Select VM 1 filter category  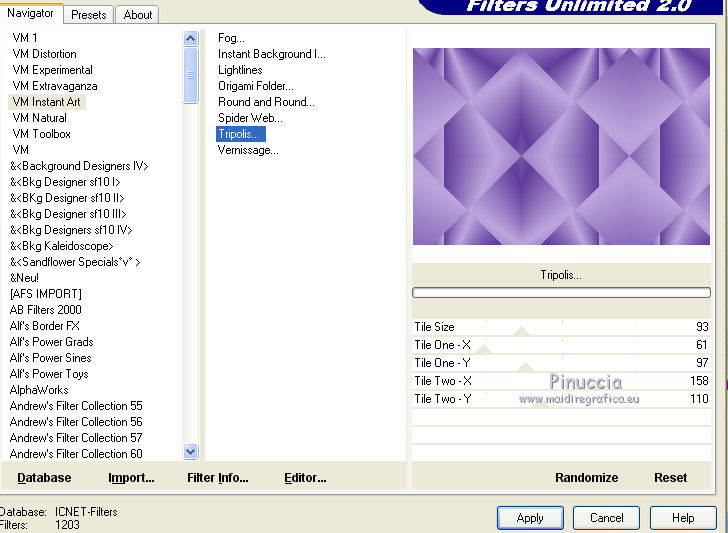25,38
